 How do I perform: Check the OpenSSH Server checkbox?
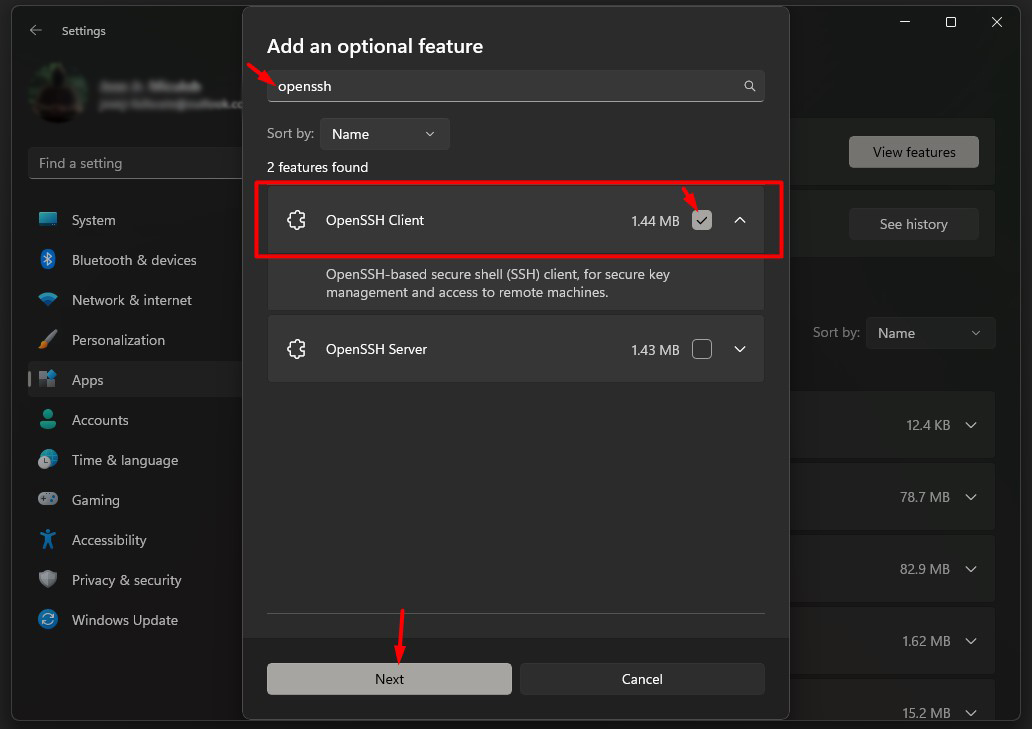point(702,349)
